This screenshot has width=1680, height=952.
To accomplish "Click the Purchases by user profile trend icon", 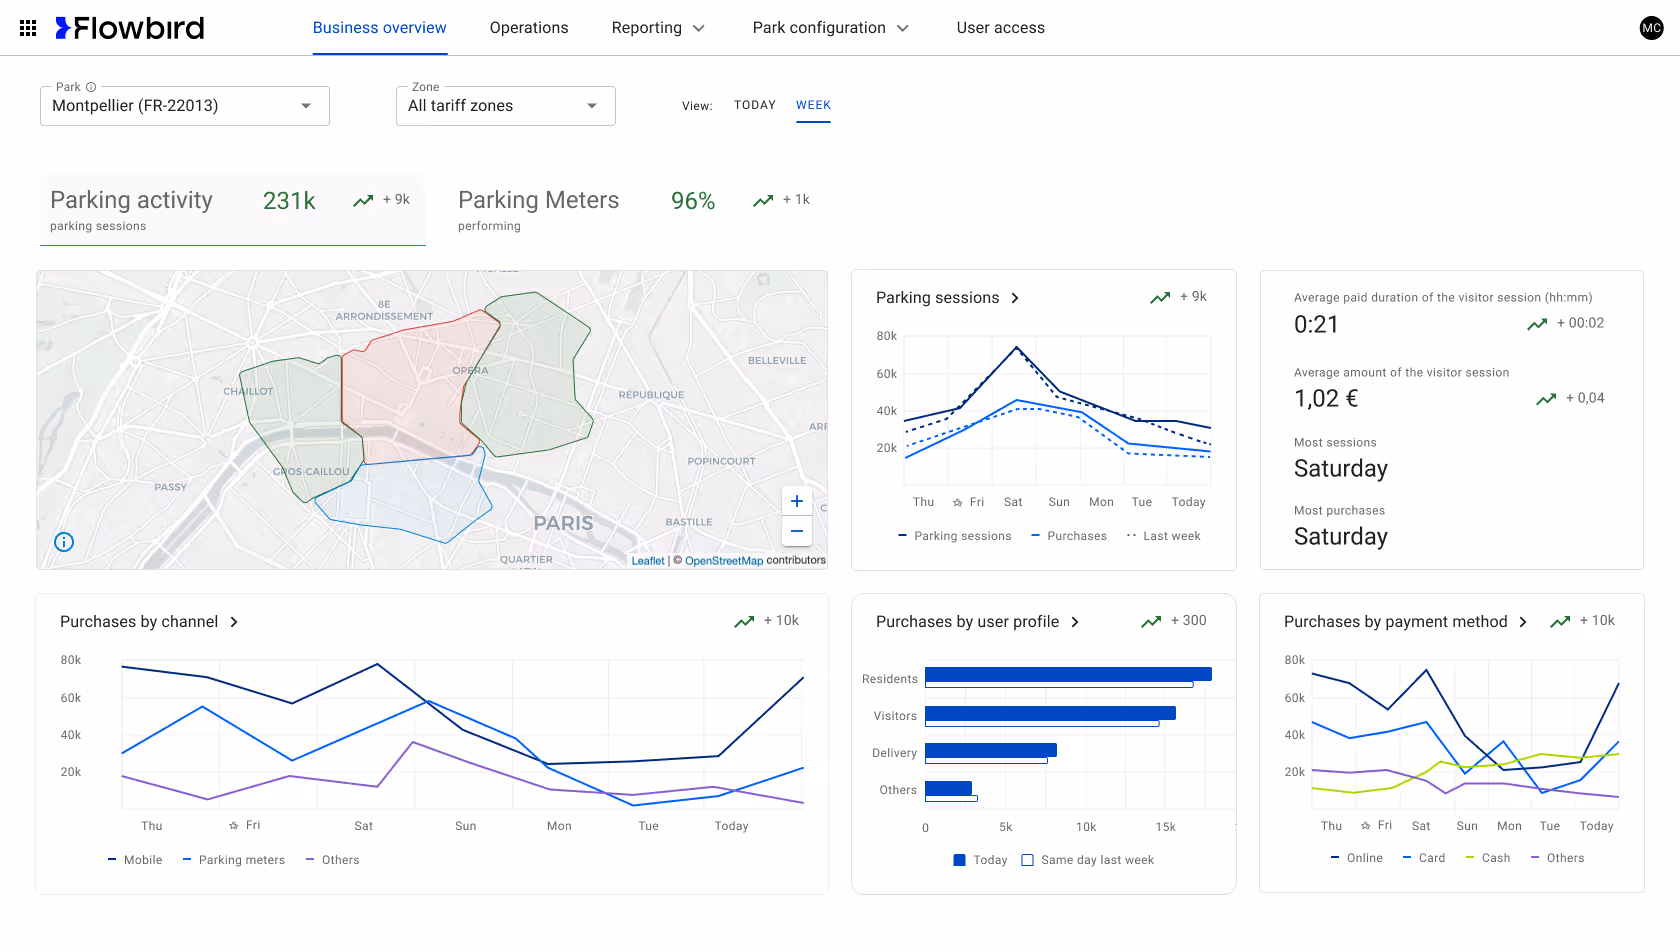I will pos(1151,622).
